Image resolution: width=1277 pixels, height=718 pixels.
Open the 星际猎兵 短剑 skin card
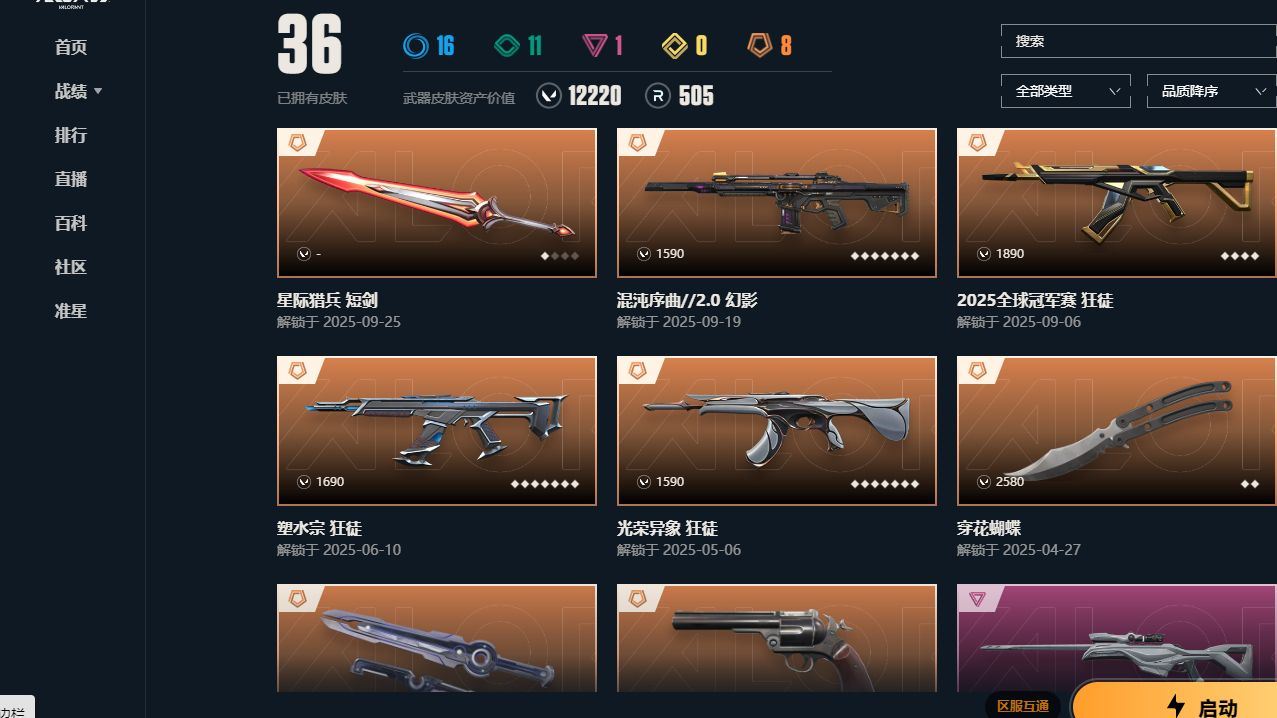tap(437, 203)
